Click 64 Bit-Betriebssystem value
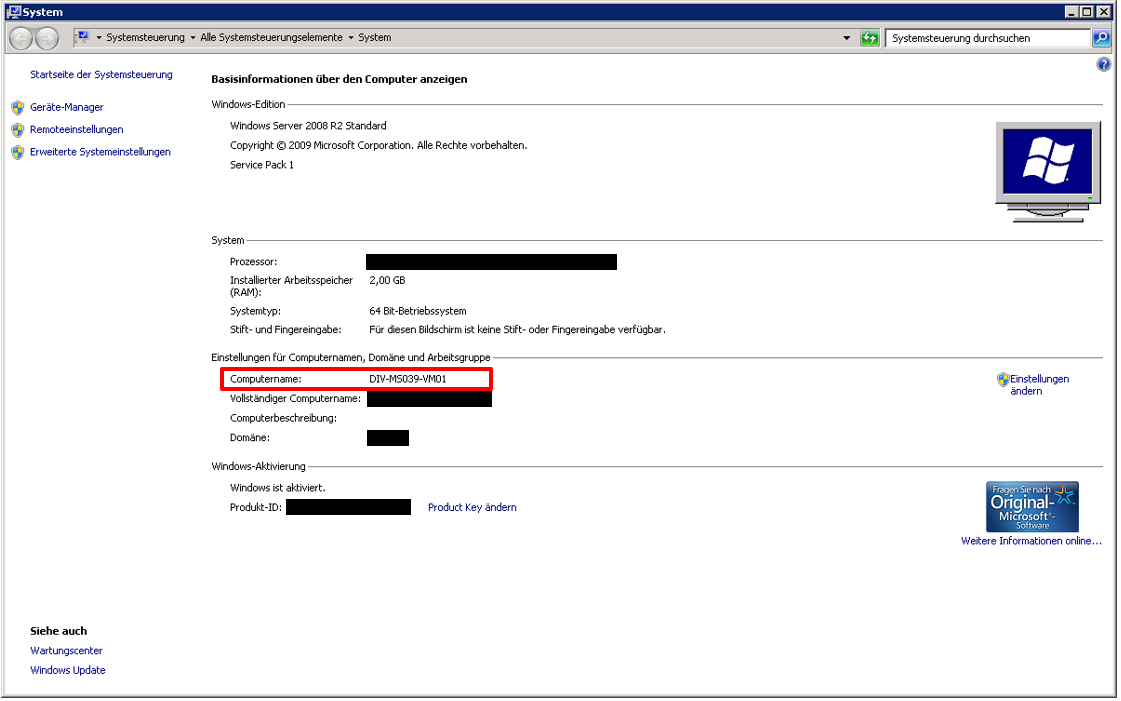1121x701 pixels. 418,311
